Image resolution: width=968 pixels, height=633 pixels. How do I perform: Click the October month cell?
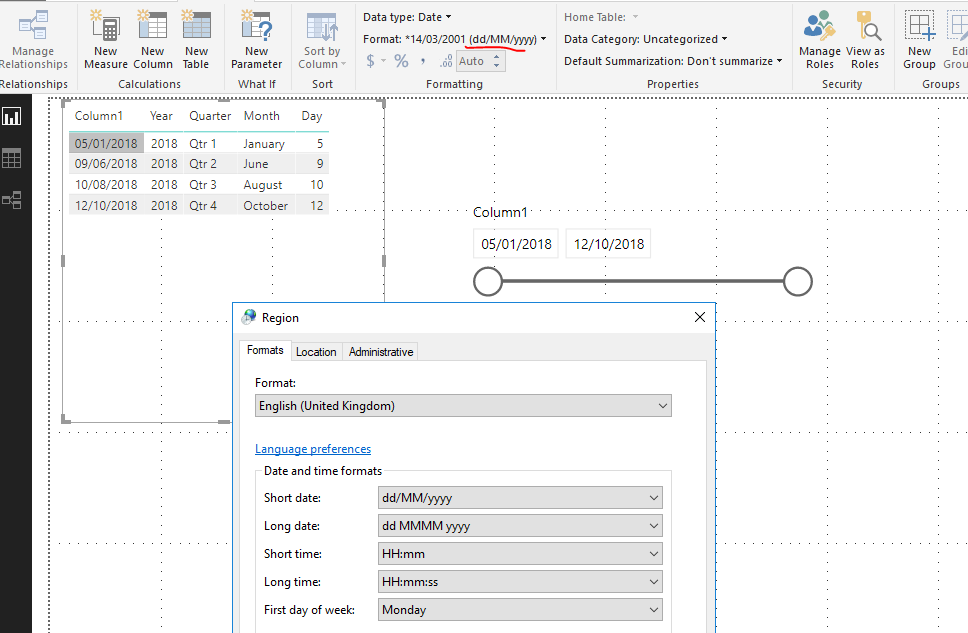265,206
